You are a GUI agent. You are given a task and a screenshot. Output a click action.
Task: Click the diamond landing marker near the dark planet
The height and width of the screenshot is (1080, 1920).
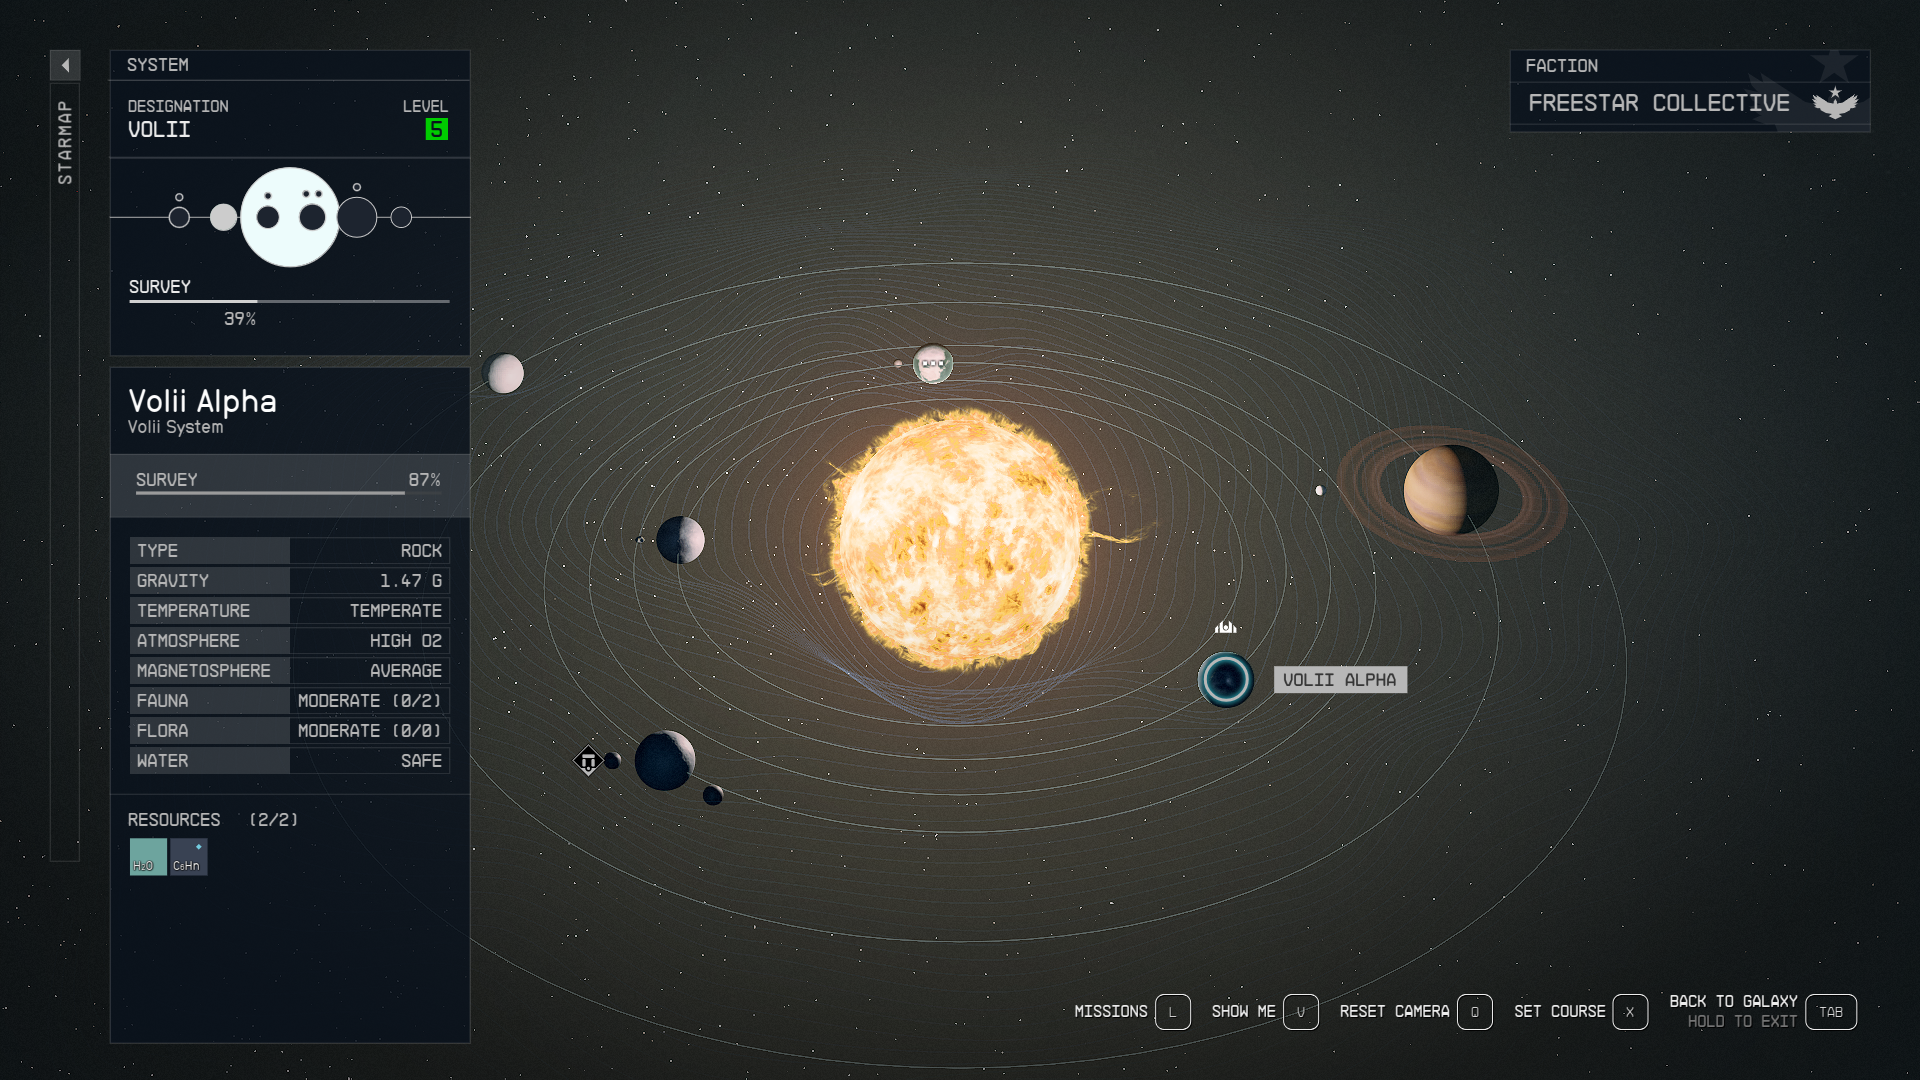coord(588,761)
